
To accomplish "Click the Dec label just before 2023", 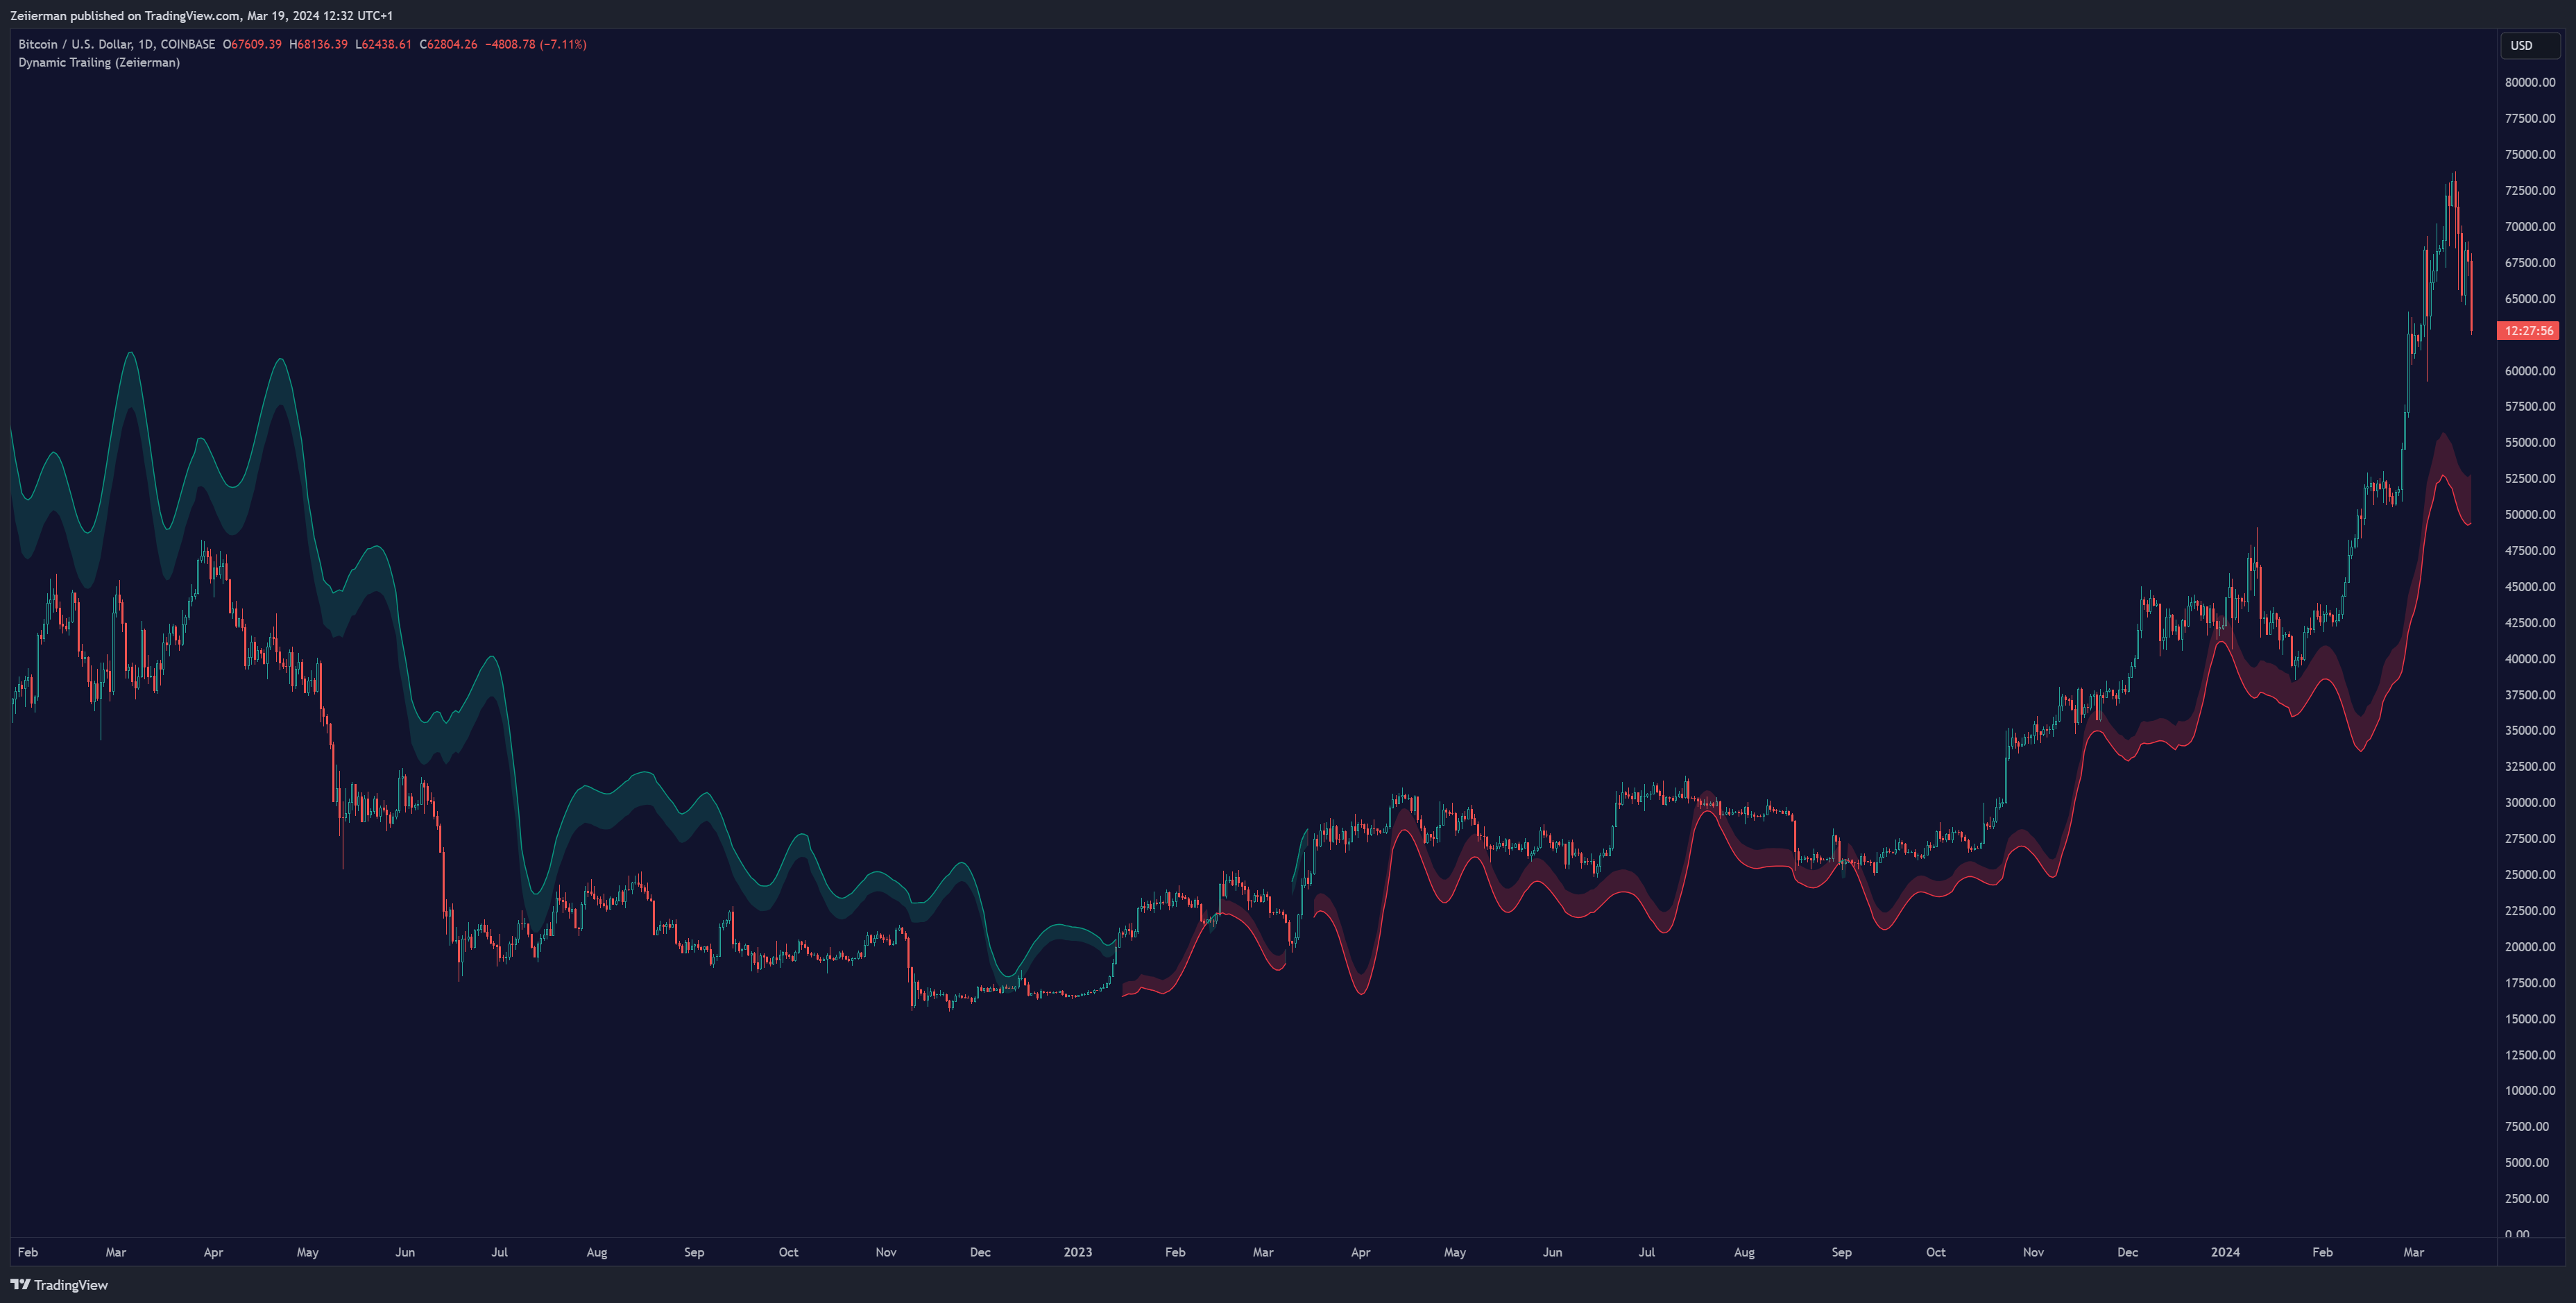I will point(980,1252).
